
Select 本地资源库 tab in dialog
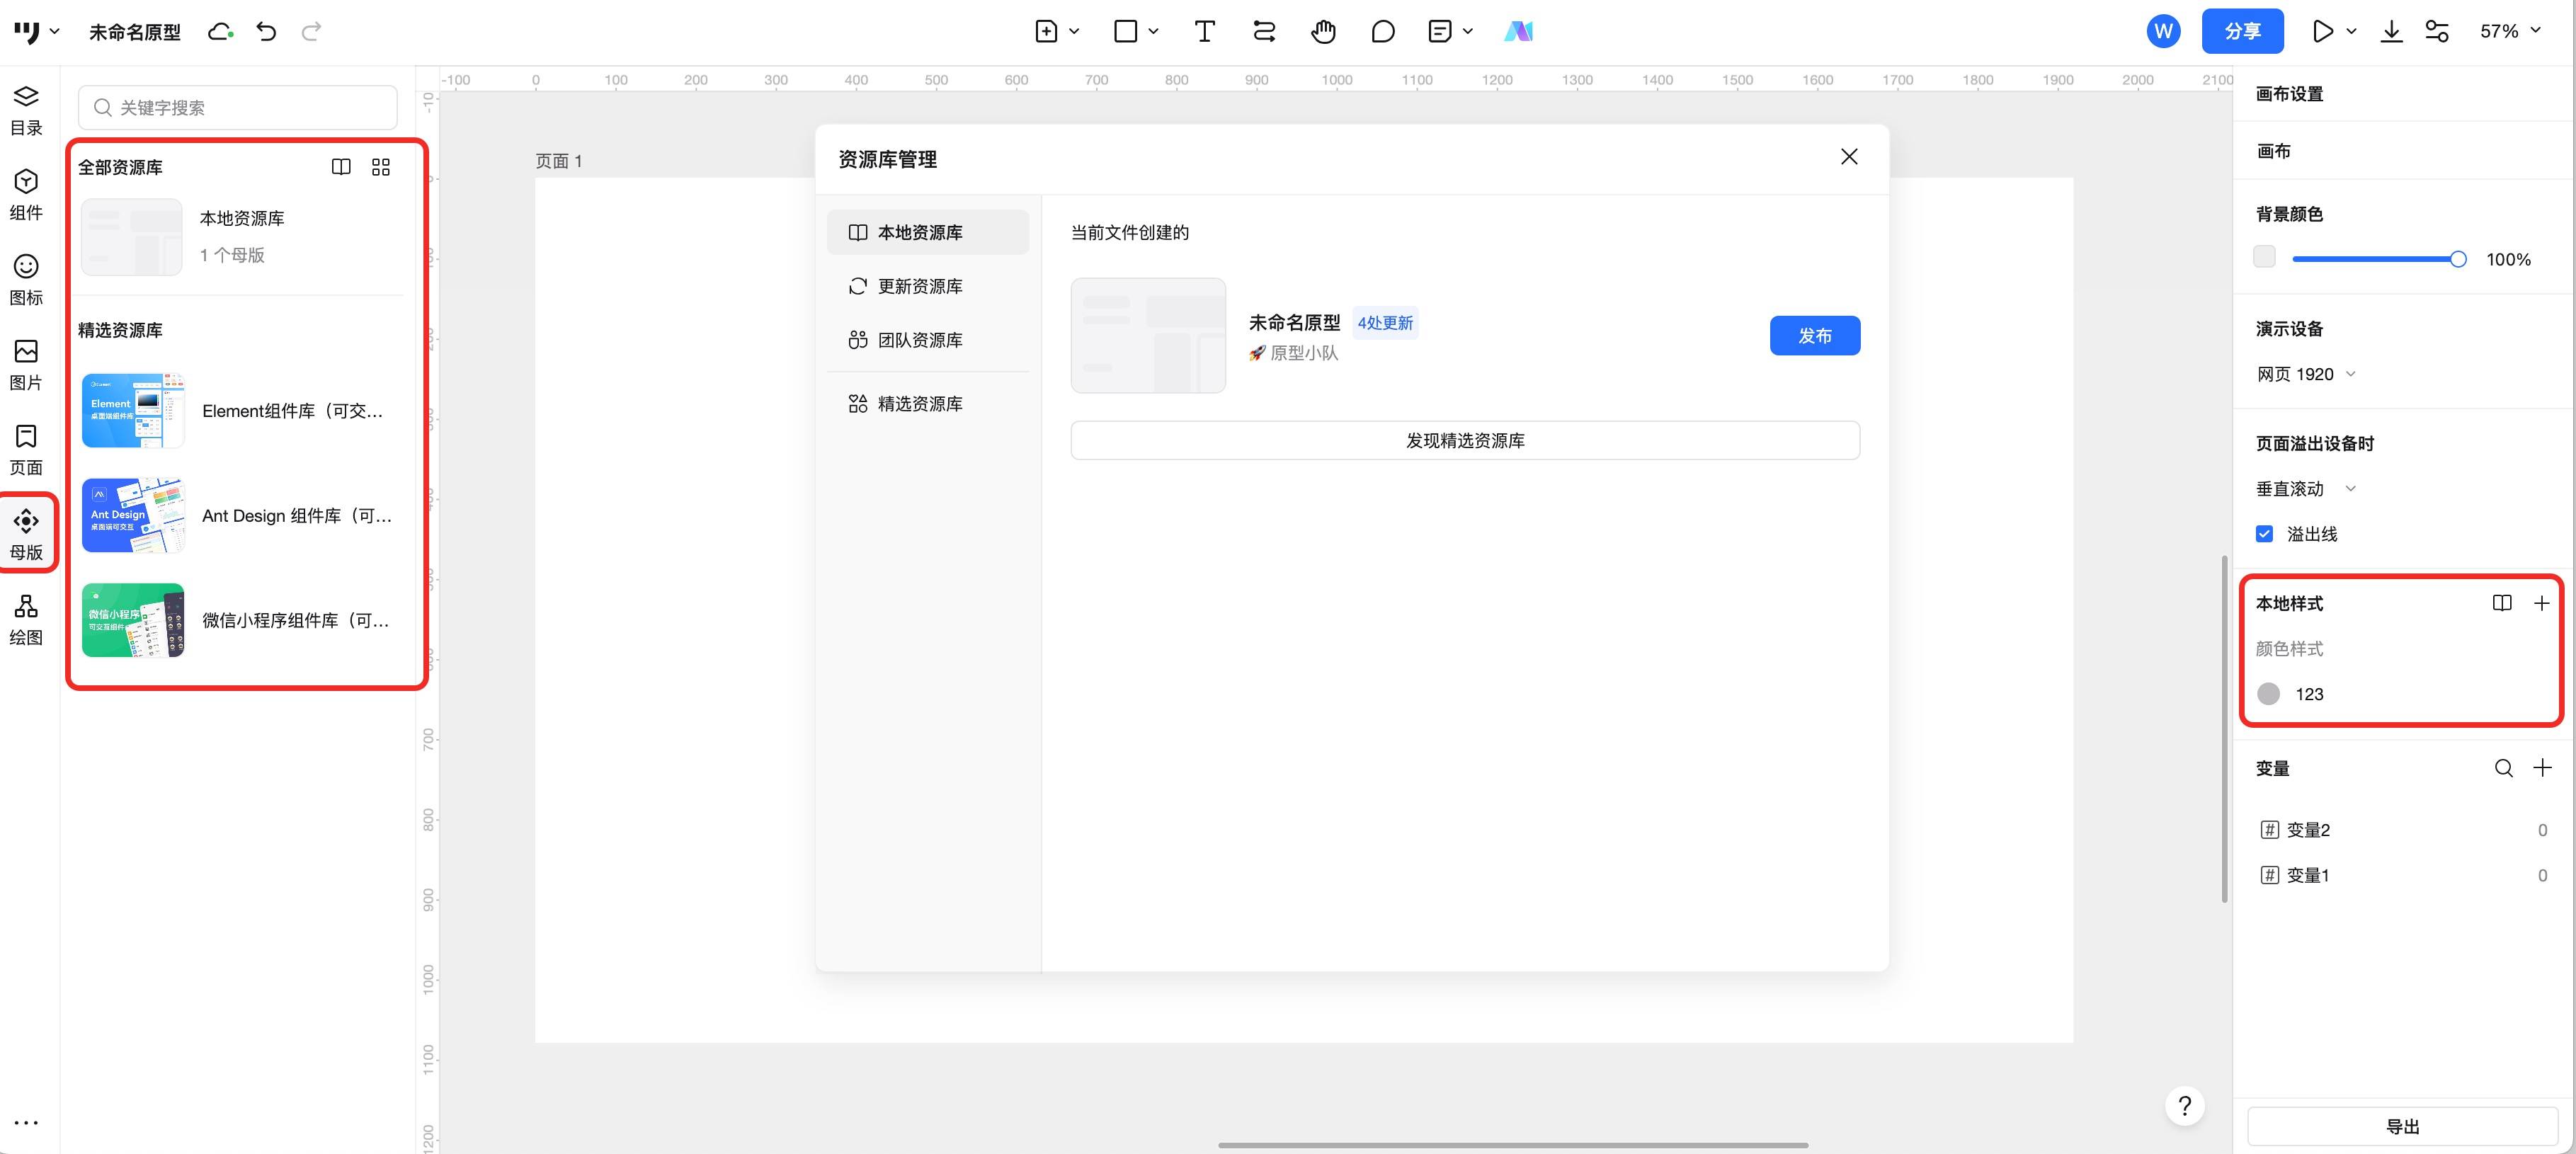[927, 232]
